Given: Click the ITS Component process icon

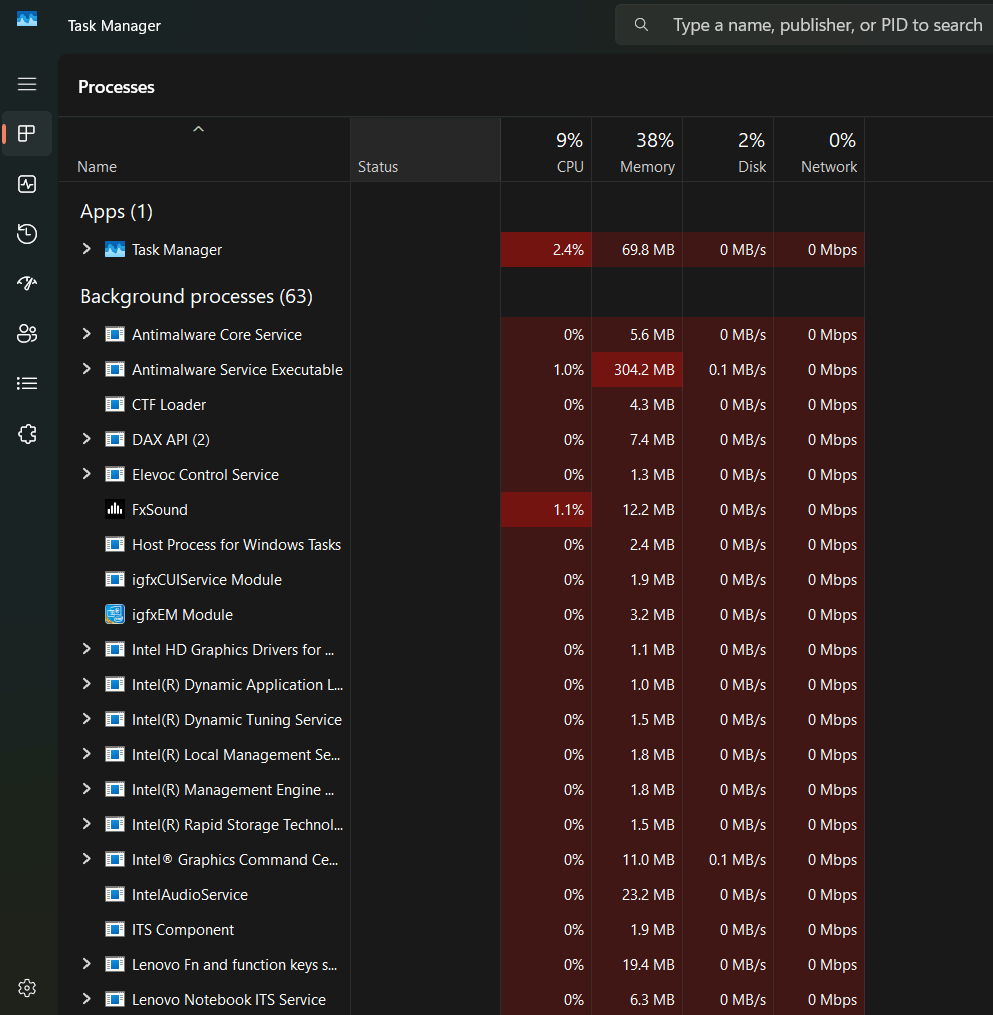Looking at the screenshot, I should [x=115, y=930].
